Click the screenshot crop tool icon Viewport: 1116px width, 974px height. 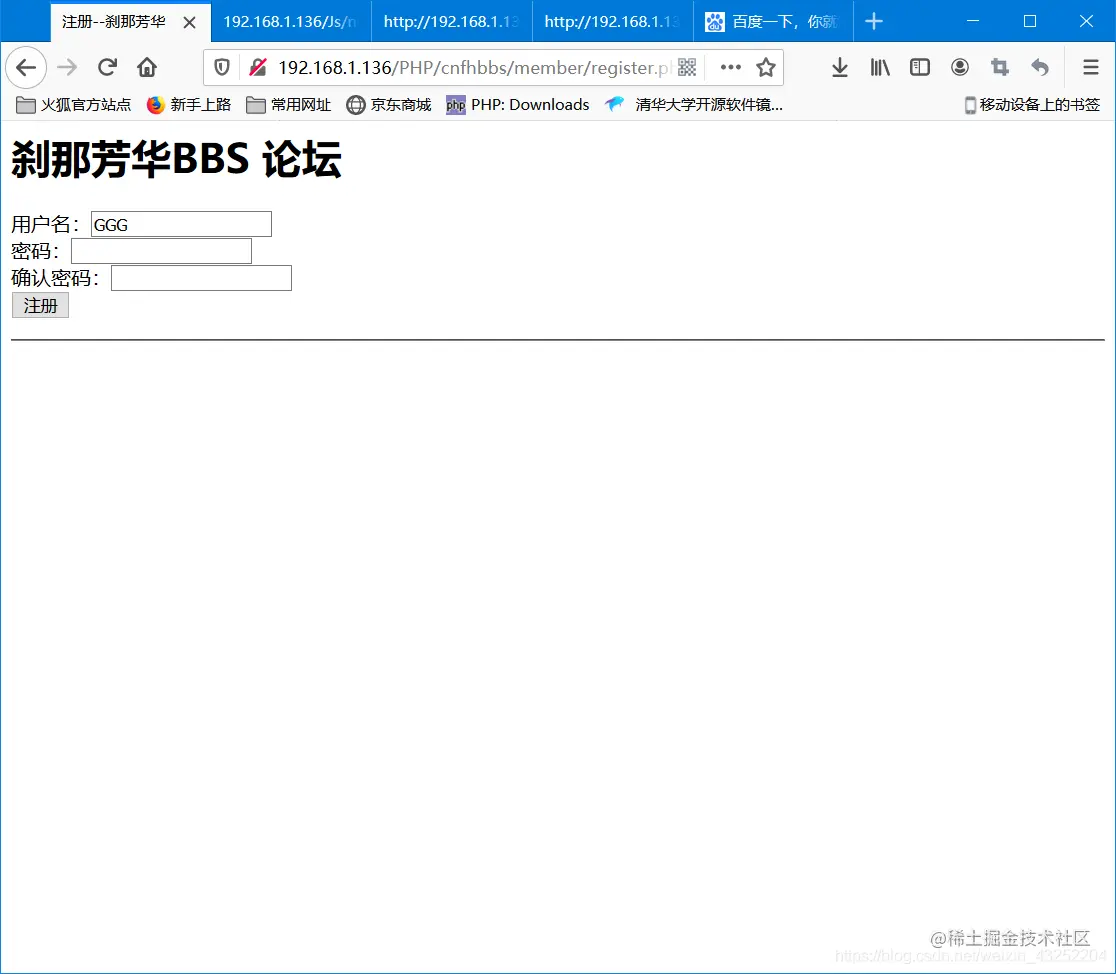[1000, 68]
